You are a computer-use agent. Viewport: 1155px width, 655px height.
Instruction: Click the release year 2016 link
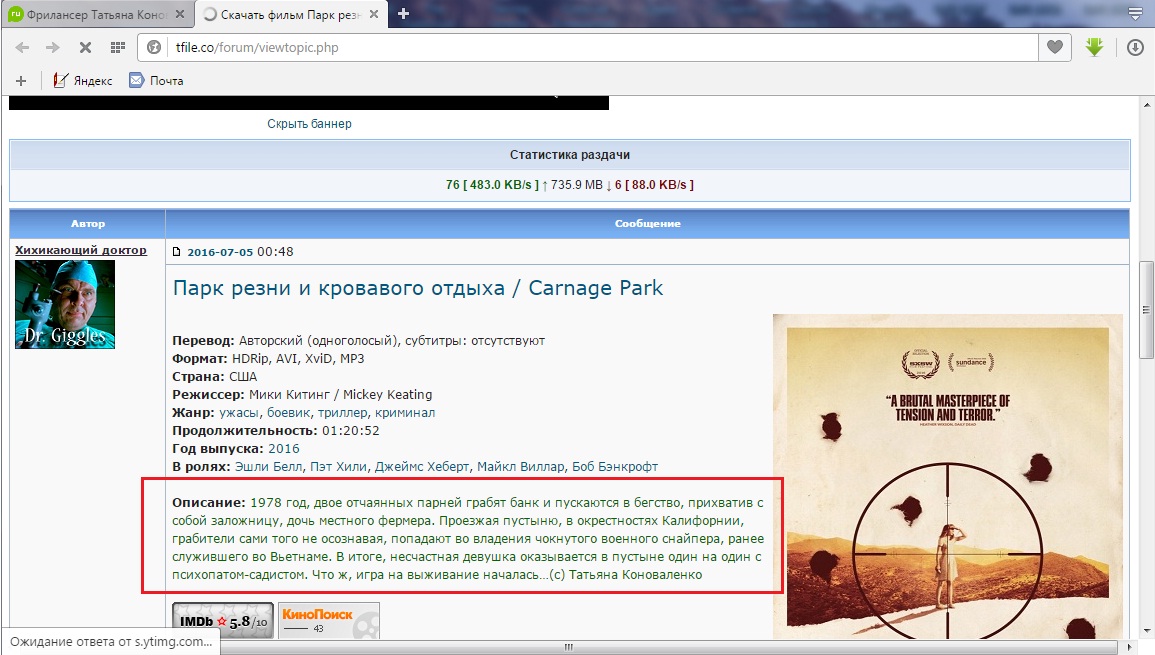[284, 449]
